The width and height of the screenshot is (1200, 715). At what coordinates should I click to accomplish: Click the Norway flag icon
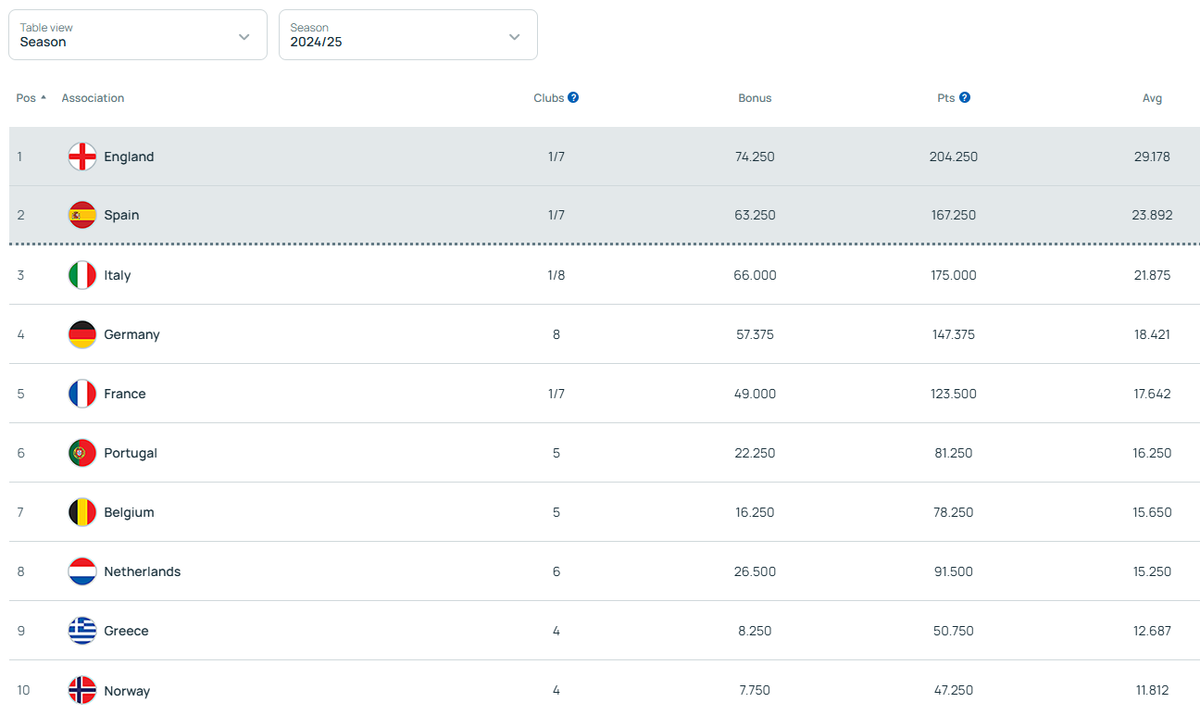pyautogui.click(x=82, y=690)
